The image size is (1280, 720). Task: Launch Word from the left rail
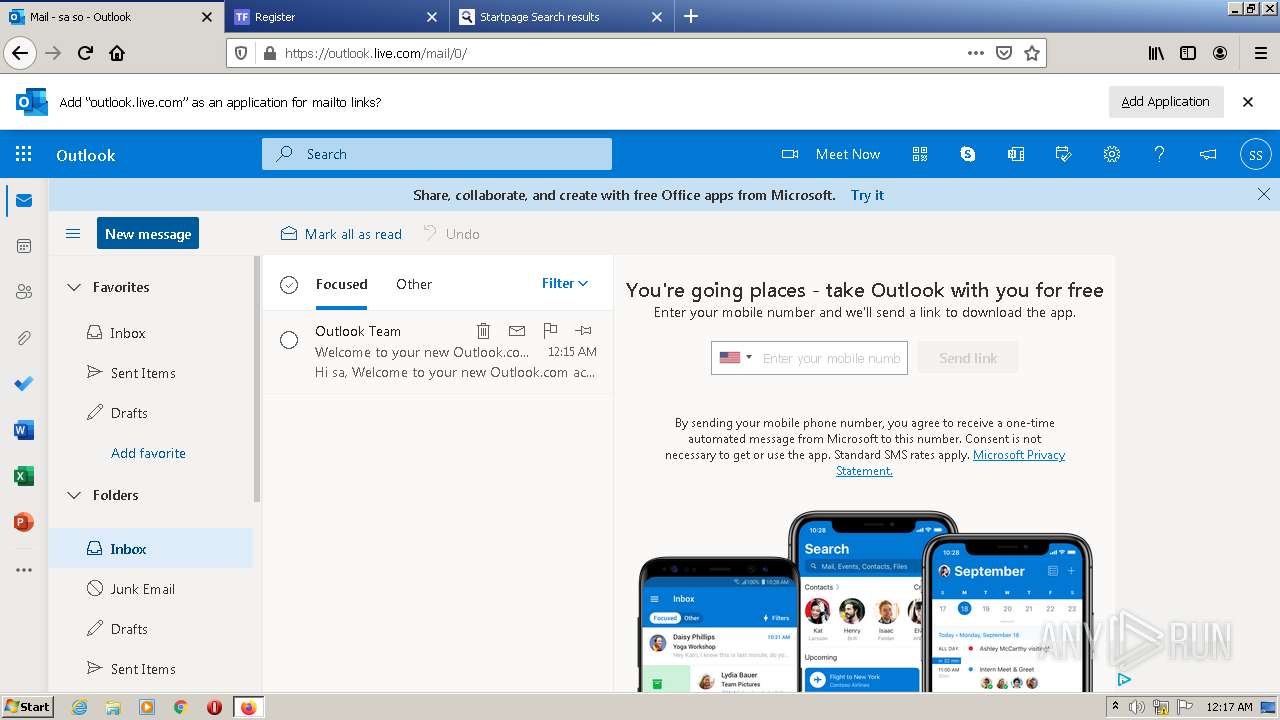(24, 430)
